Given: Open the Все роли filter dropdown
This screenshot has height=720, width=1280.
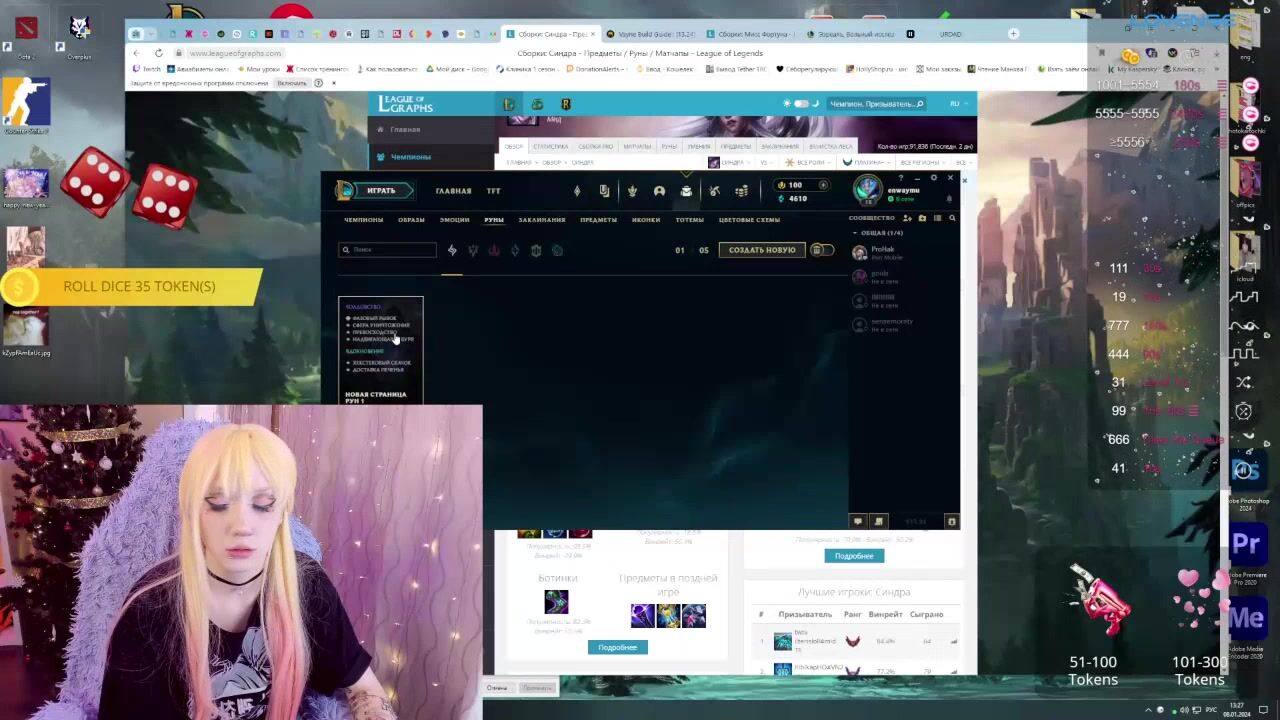Looking at the screenshot, I should click(808, 162).
